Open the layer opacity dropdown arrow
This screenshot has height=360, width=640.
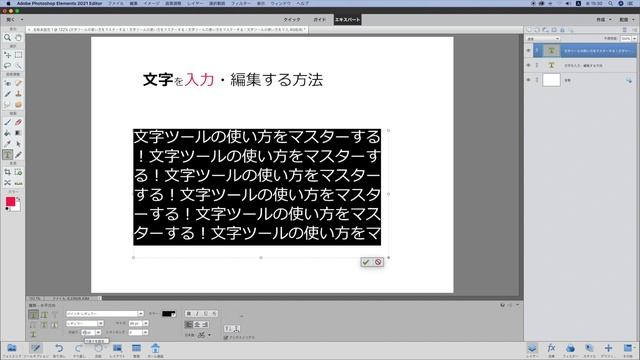pos(634,38)
